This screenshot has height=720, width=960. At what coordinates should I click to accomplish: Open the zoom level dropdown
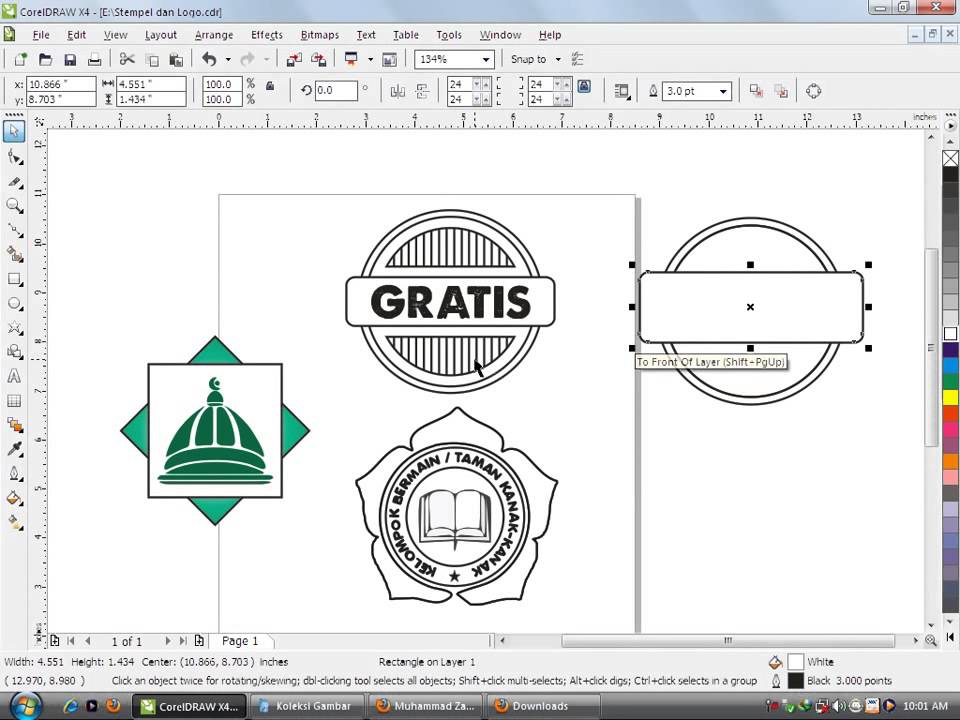(x=485, y=60)
